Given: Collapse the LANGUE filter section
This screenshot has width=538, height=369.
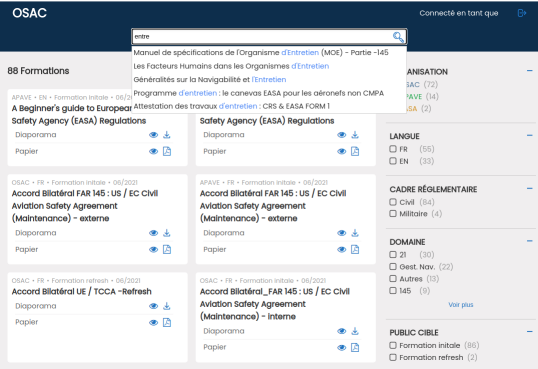Looking at the screenshot, I should (x=530, y=136).
